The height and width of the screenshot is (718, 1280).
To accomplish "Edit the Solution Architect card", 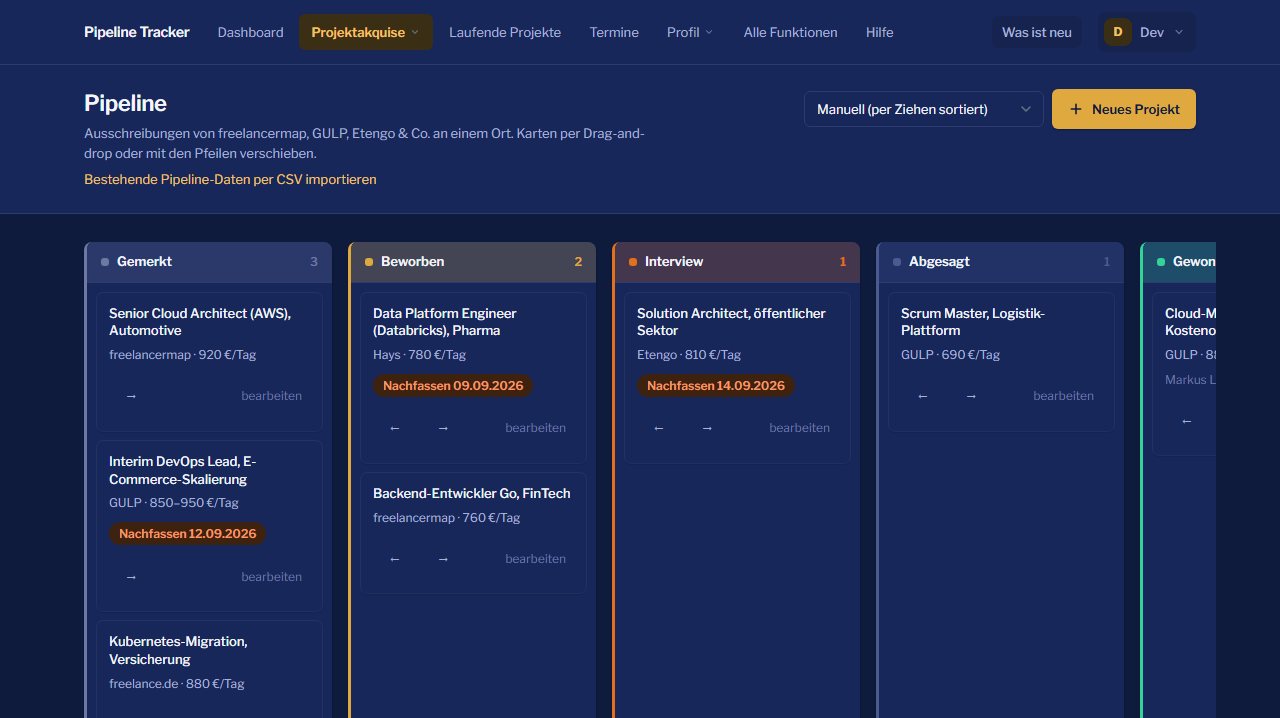I will [799, 428].
